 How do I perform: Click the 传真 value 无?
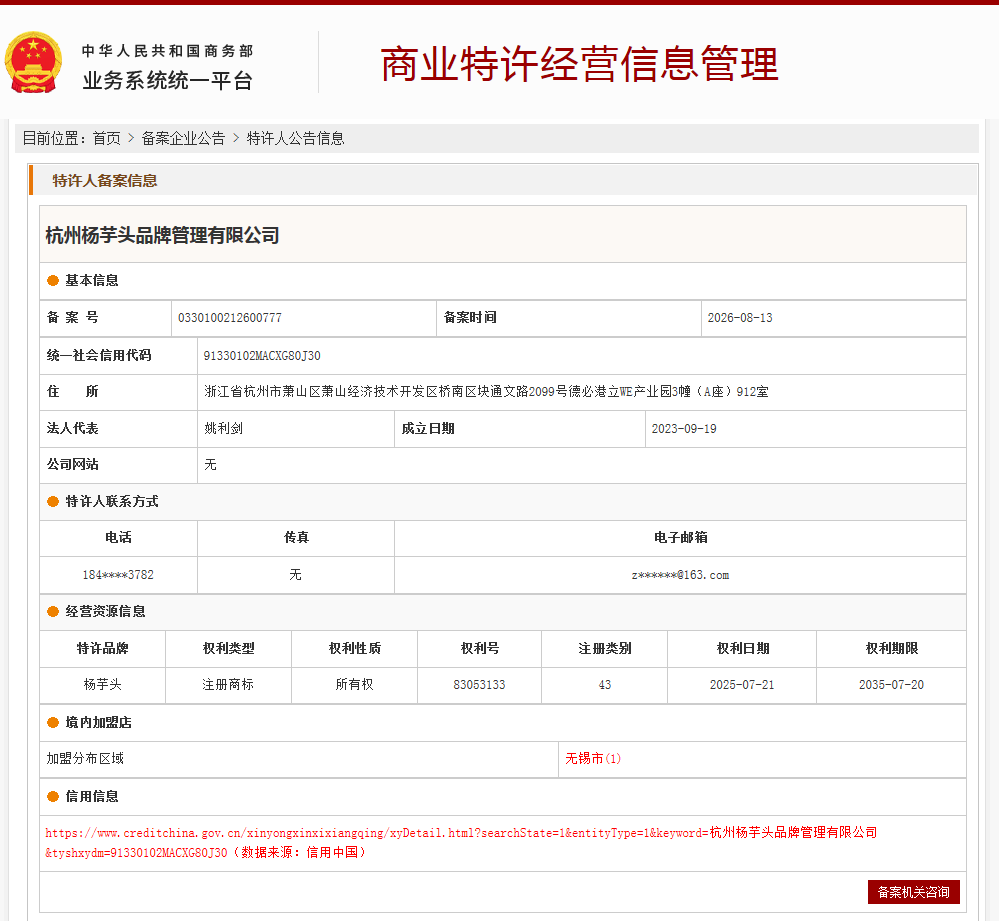[x=296, y=575]
